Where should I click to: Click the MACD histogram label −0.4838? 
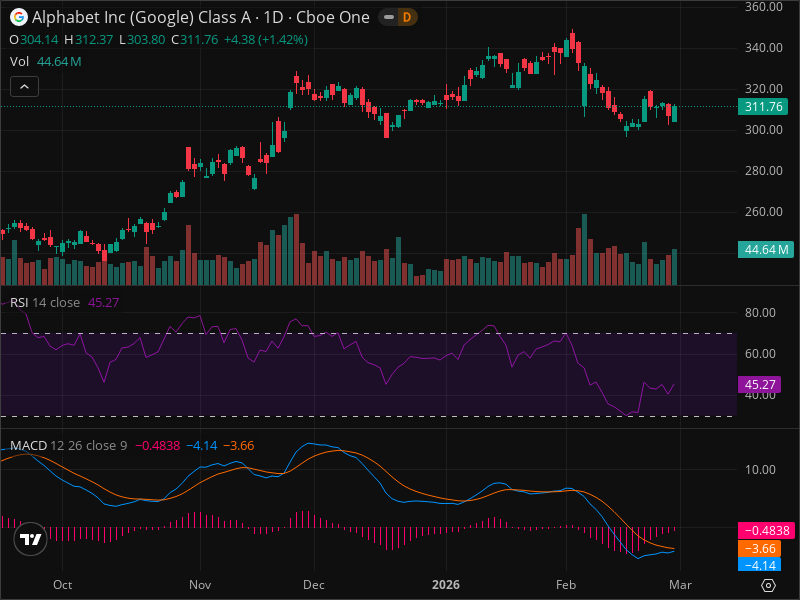[x=766, y=531]
